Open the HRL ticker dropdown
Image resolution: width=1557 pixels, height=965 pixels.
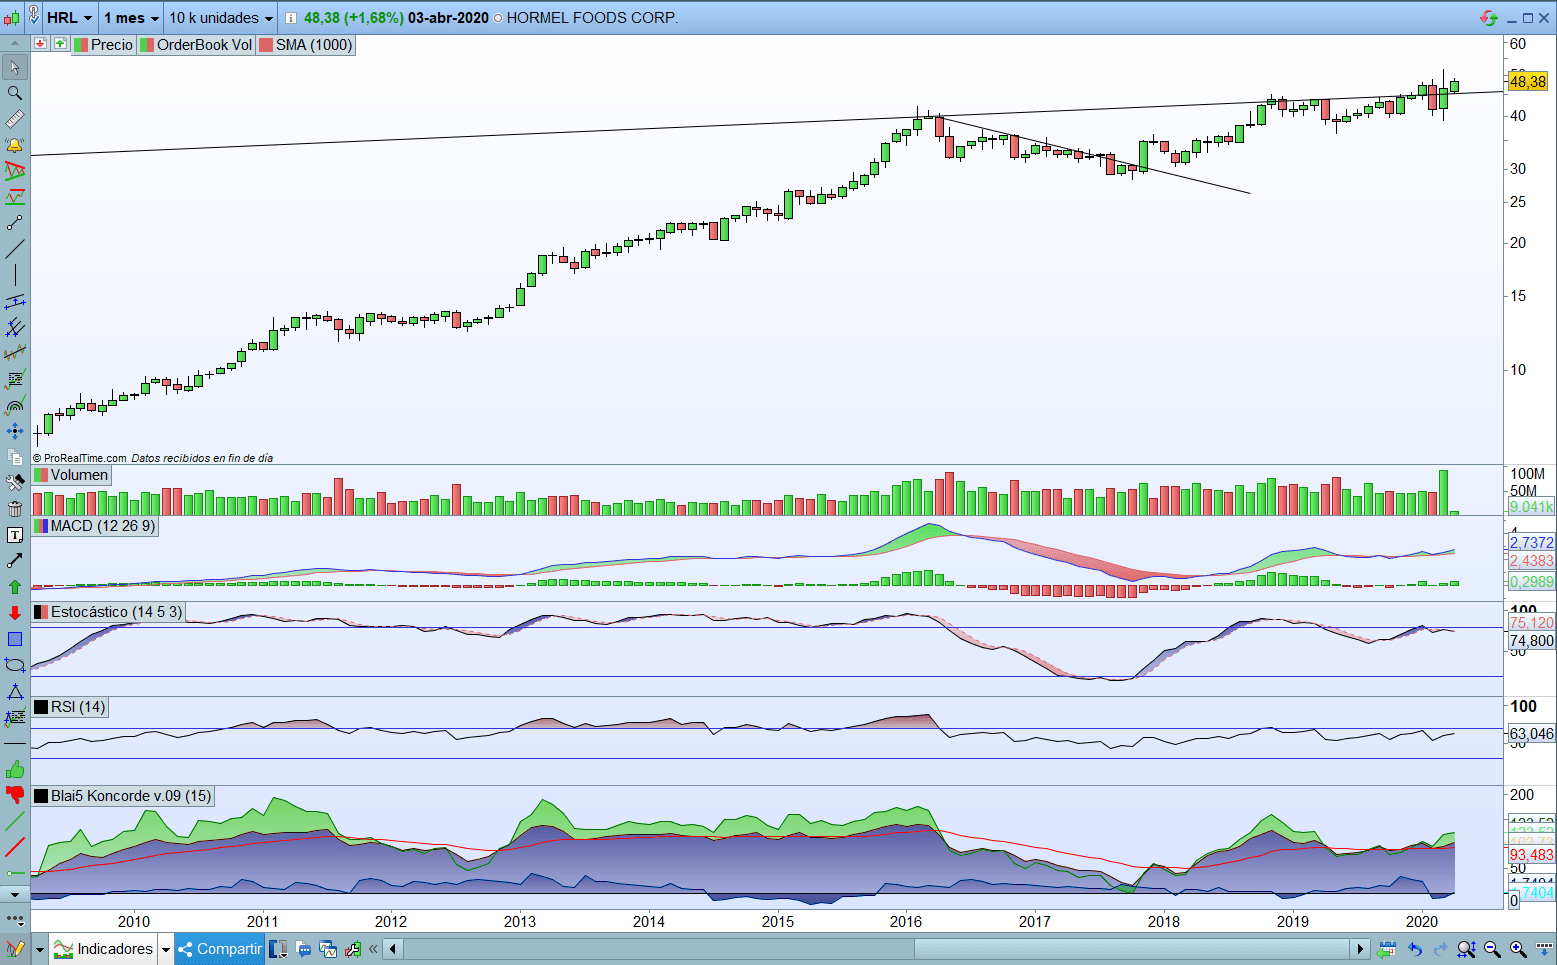click(x=69, y=18)
